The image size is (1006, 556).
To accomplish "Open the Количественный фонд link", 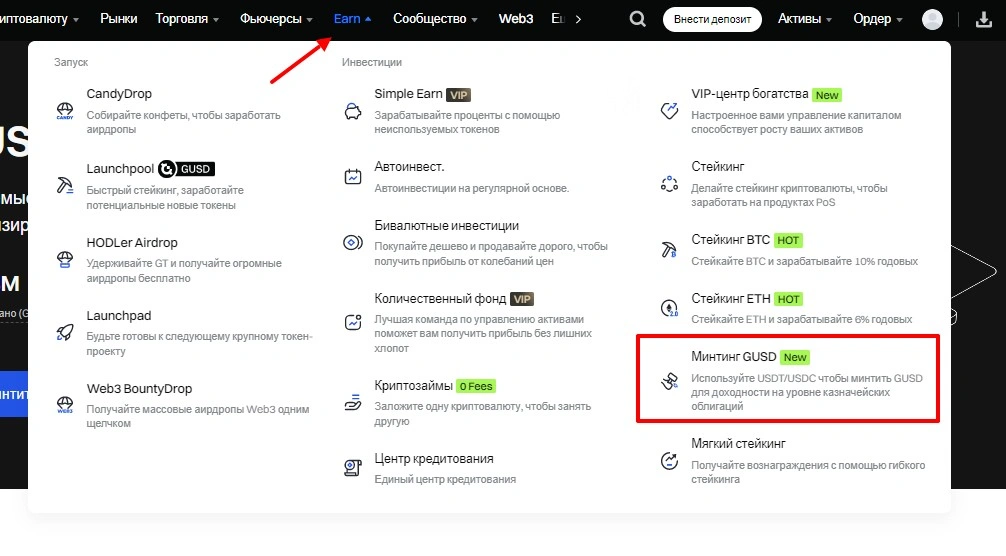I will 440,299.
